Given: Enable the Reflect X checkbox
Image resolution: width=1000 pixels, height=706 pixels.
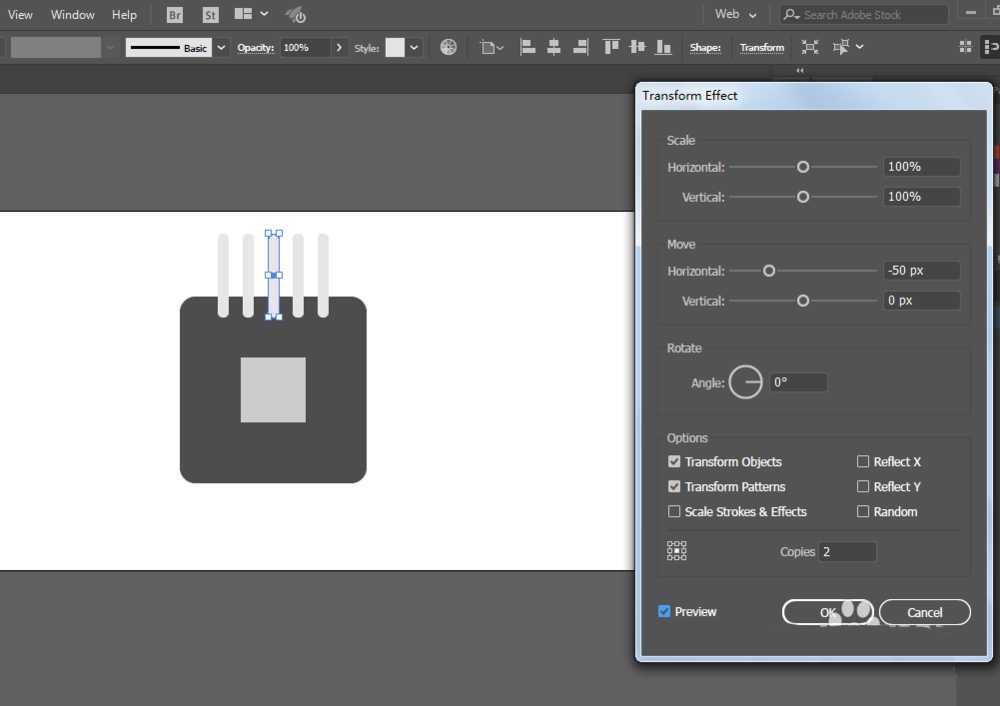Looking at the screenshot, I should [x=863, y=462].
